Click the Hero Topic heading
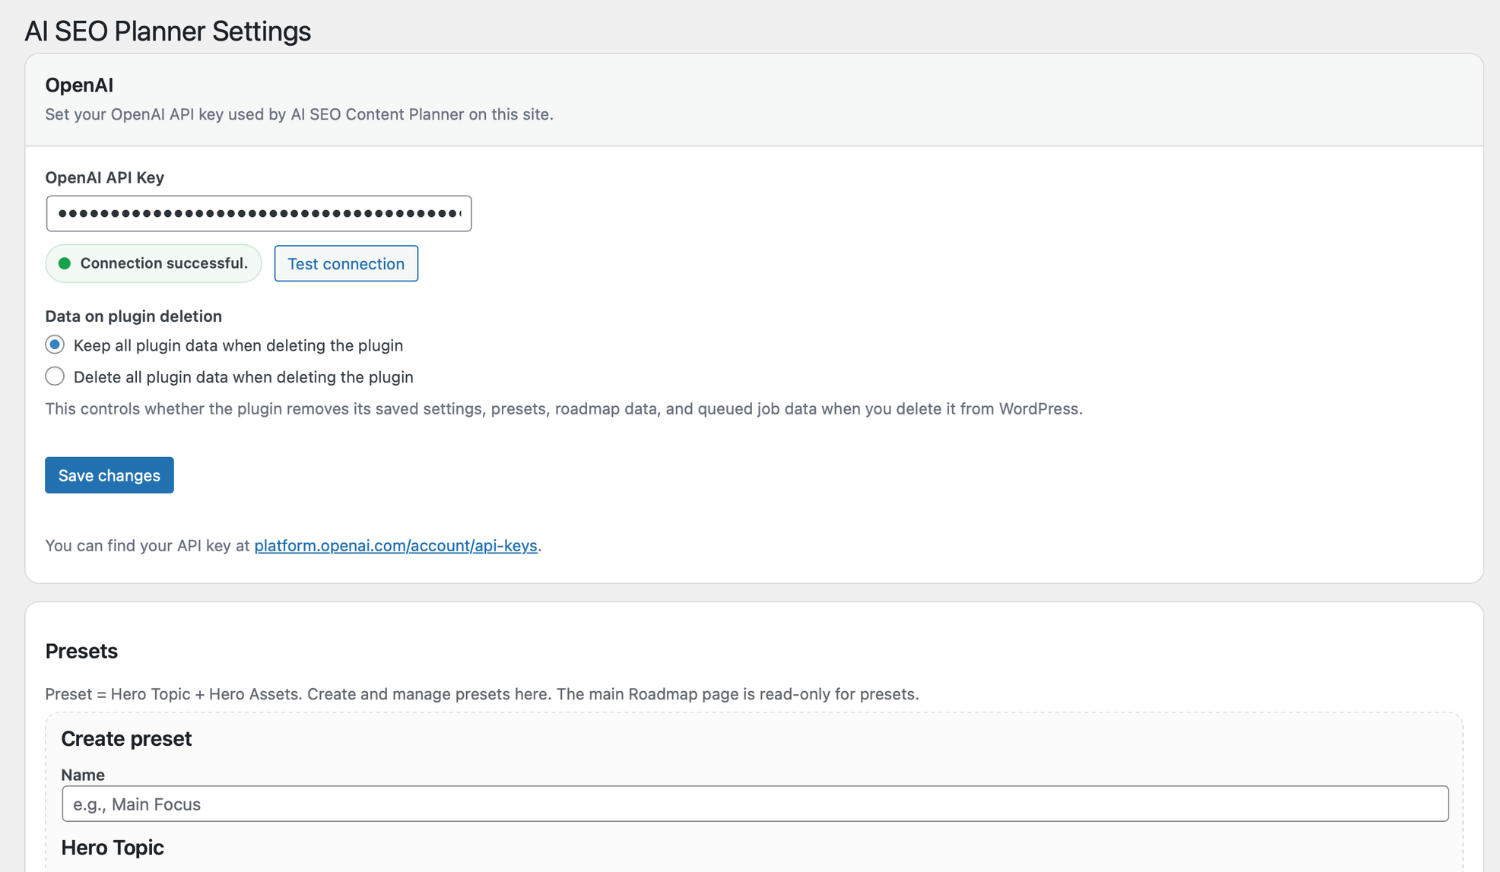The width and height of the screenshot is (1500, 872). 112,848
